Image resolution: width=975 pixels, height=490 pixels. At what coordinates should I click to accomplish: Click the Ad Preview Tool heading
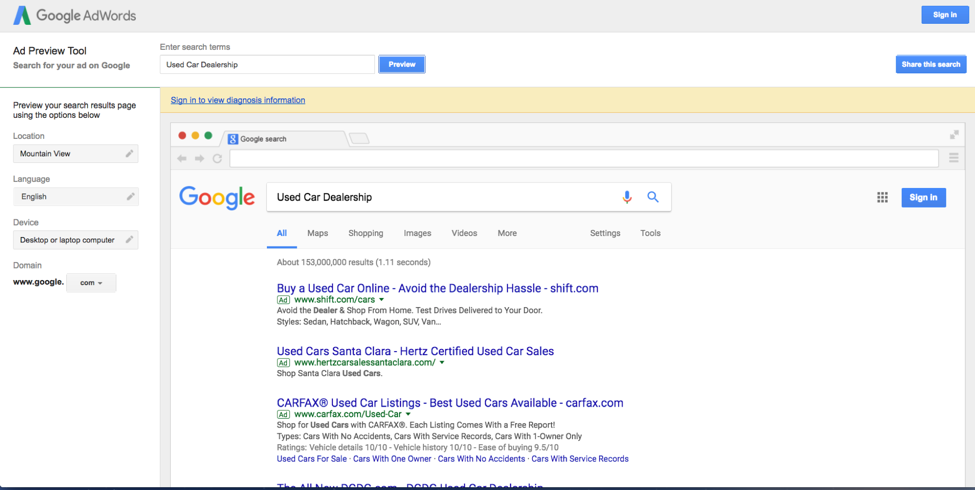click(50, 51)
